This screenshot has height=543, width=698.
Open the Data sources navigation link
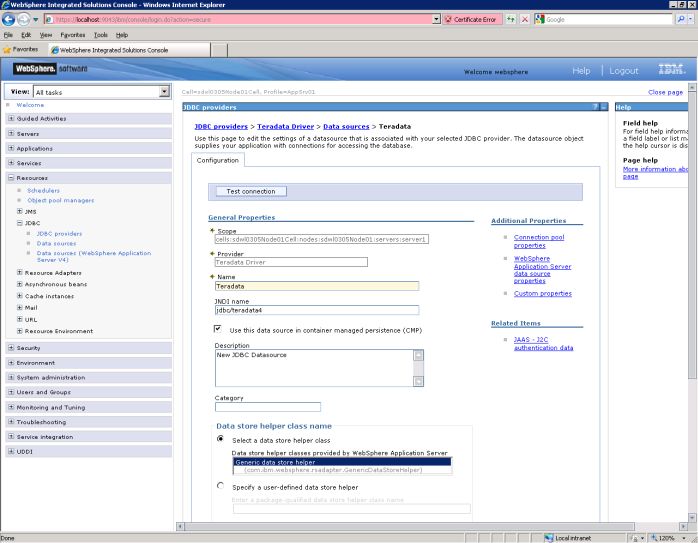coord(56,243)
